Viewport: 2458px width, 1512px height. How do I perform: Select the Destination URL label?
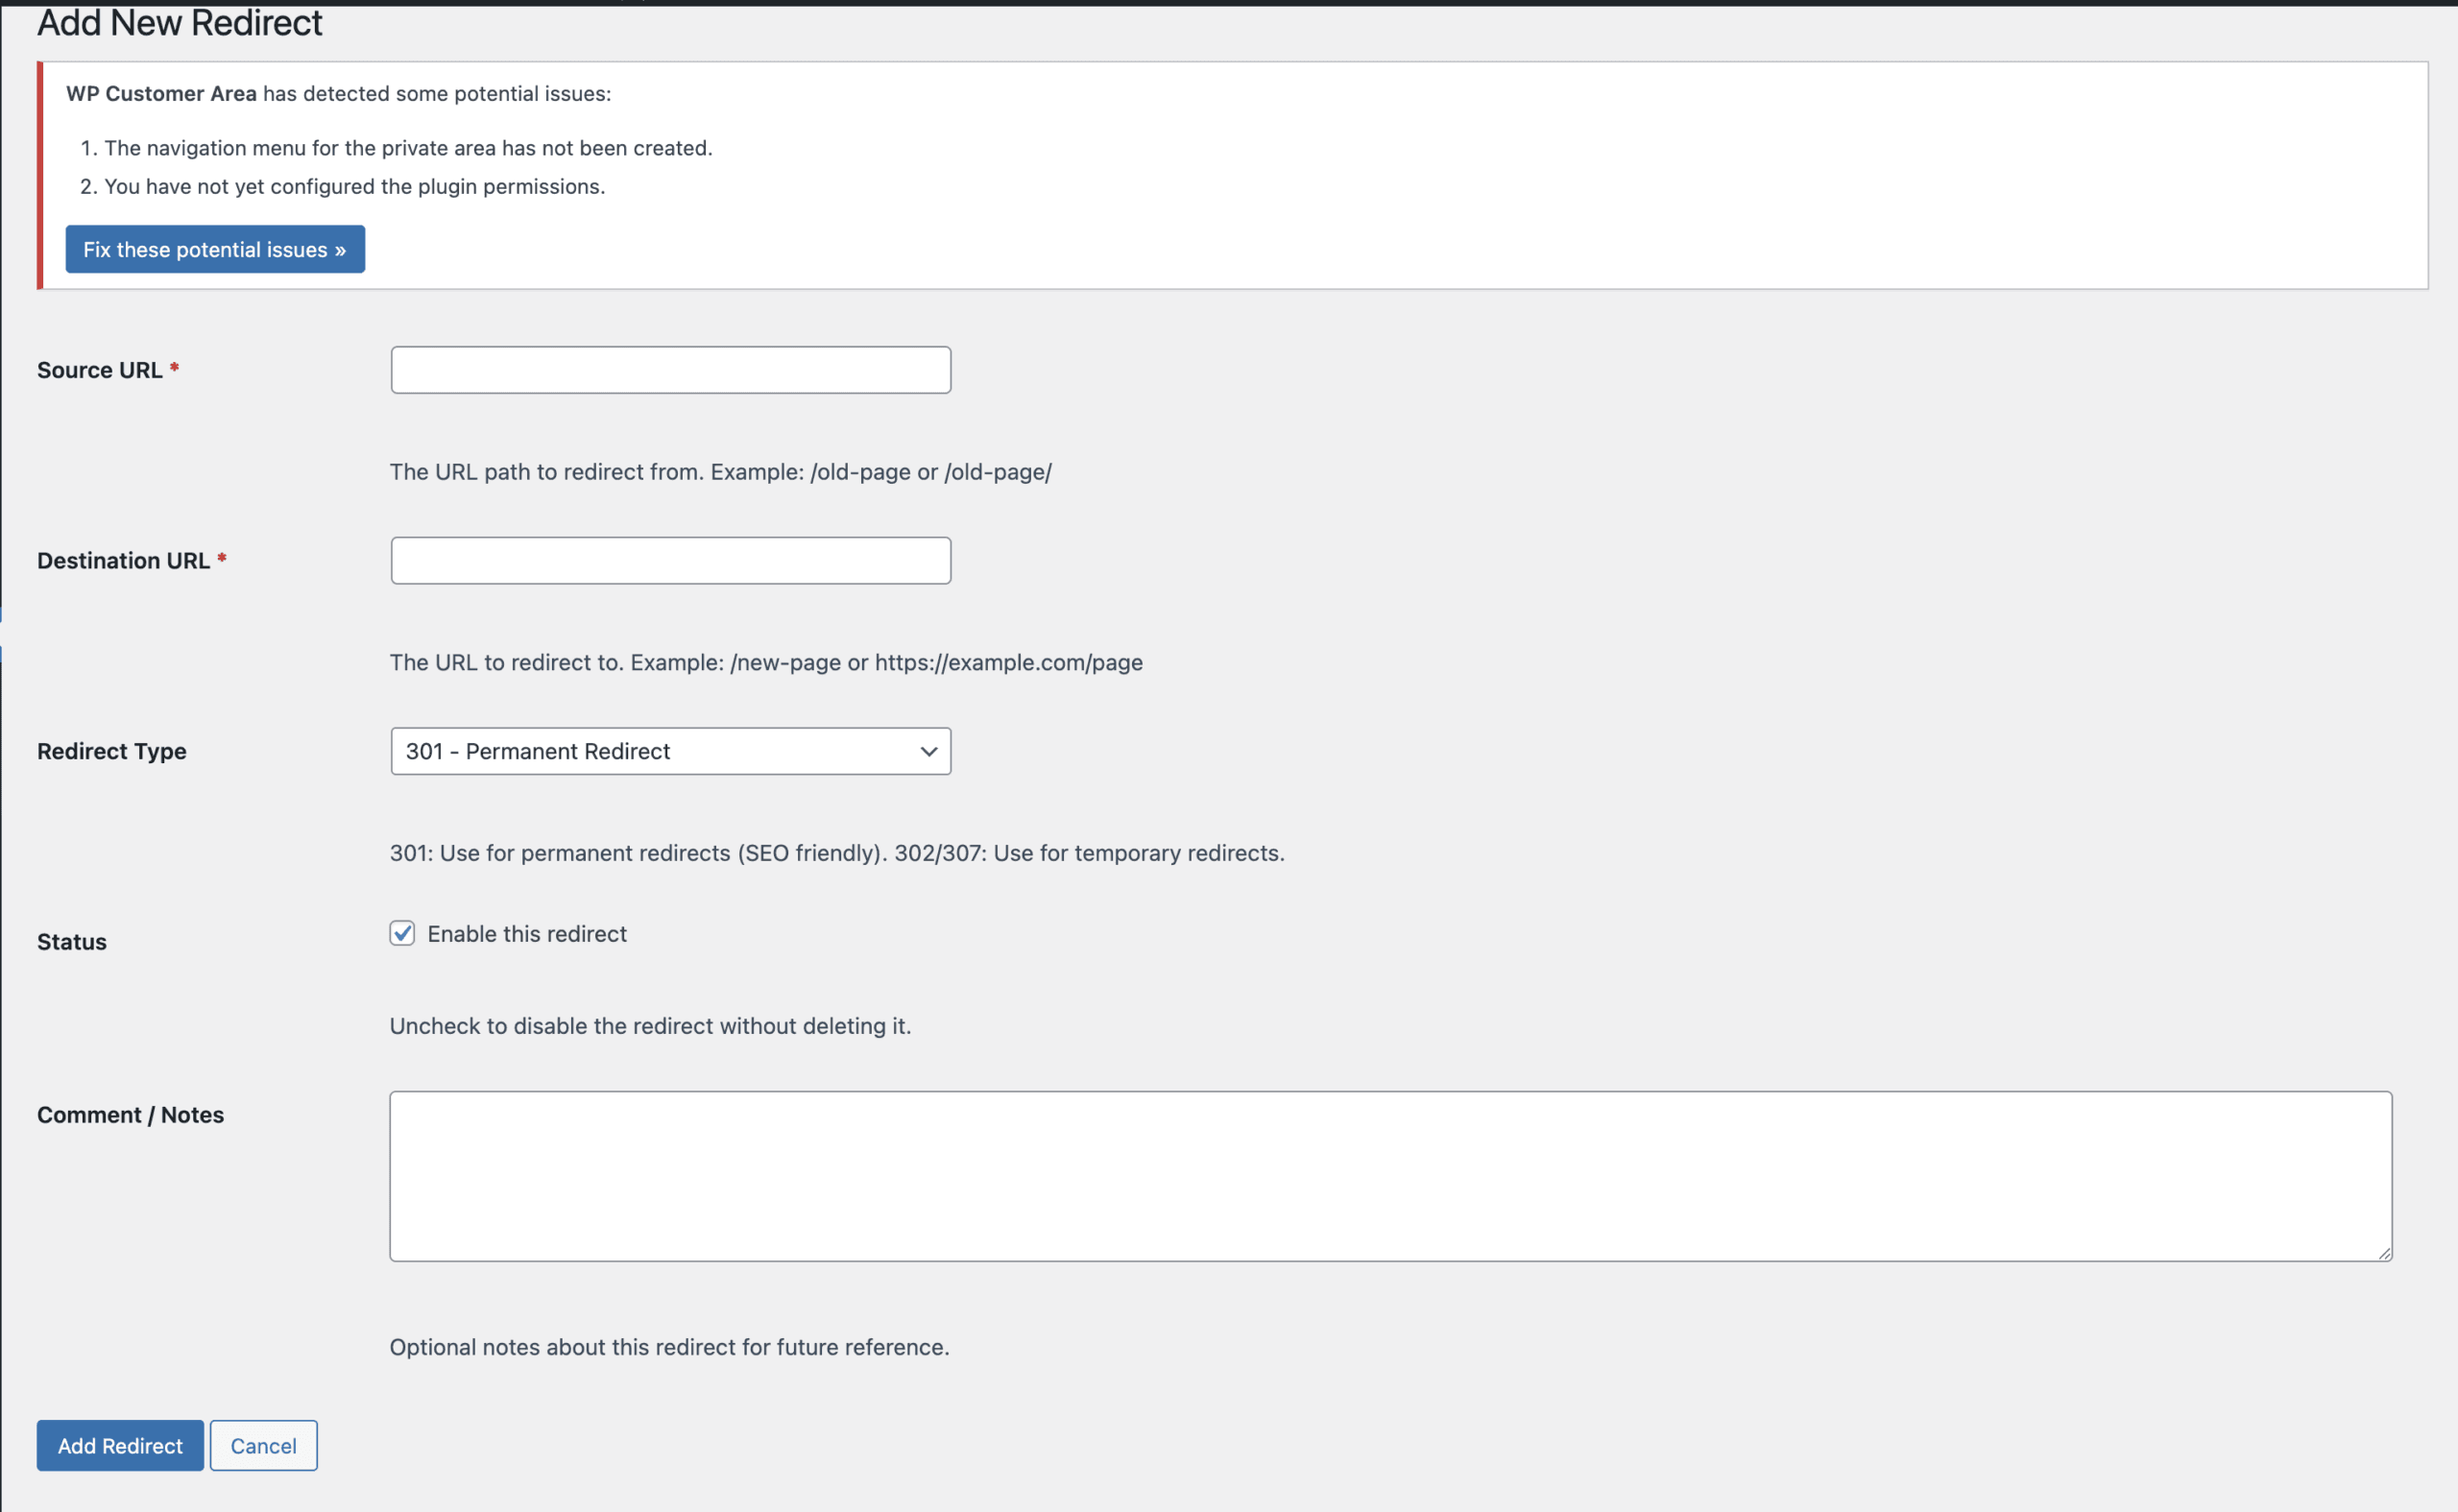click(124, 560)
